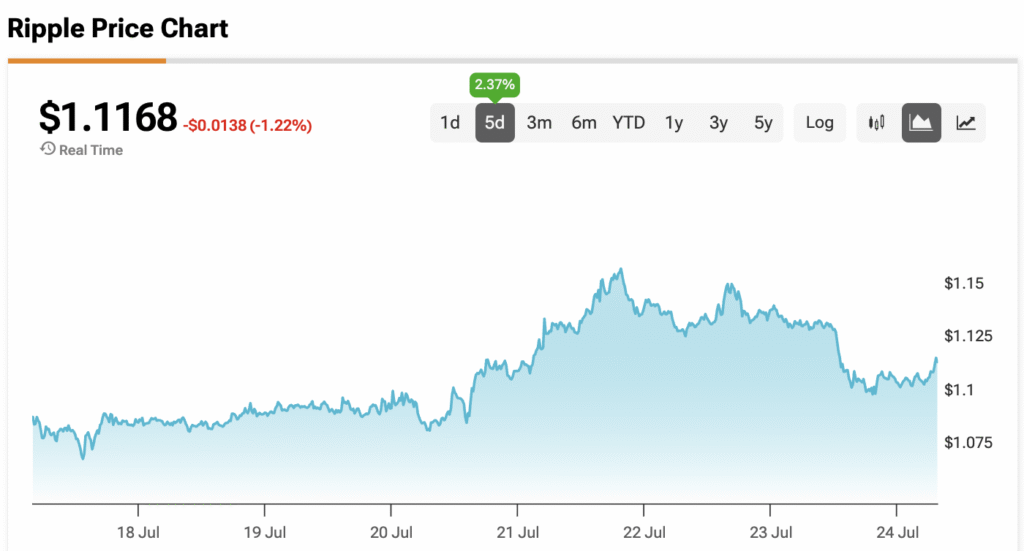The width and height of the screenshot is (1024, 551).
Task: Click the 23 Jul axis marker
Action: 771,532
